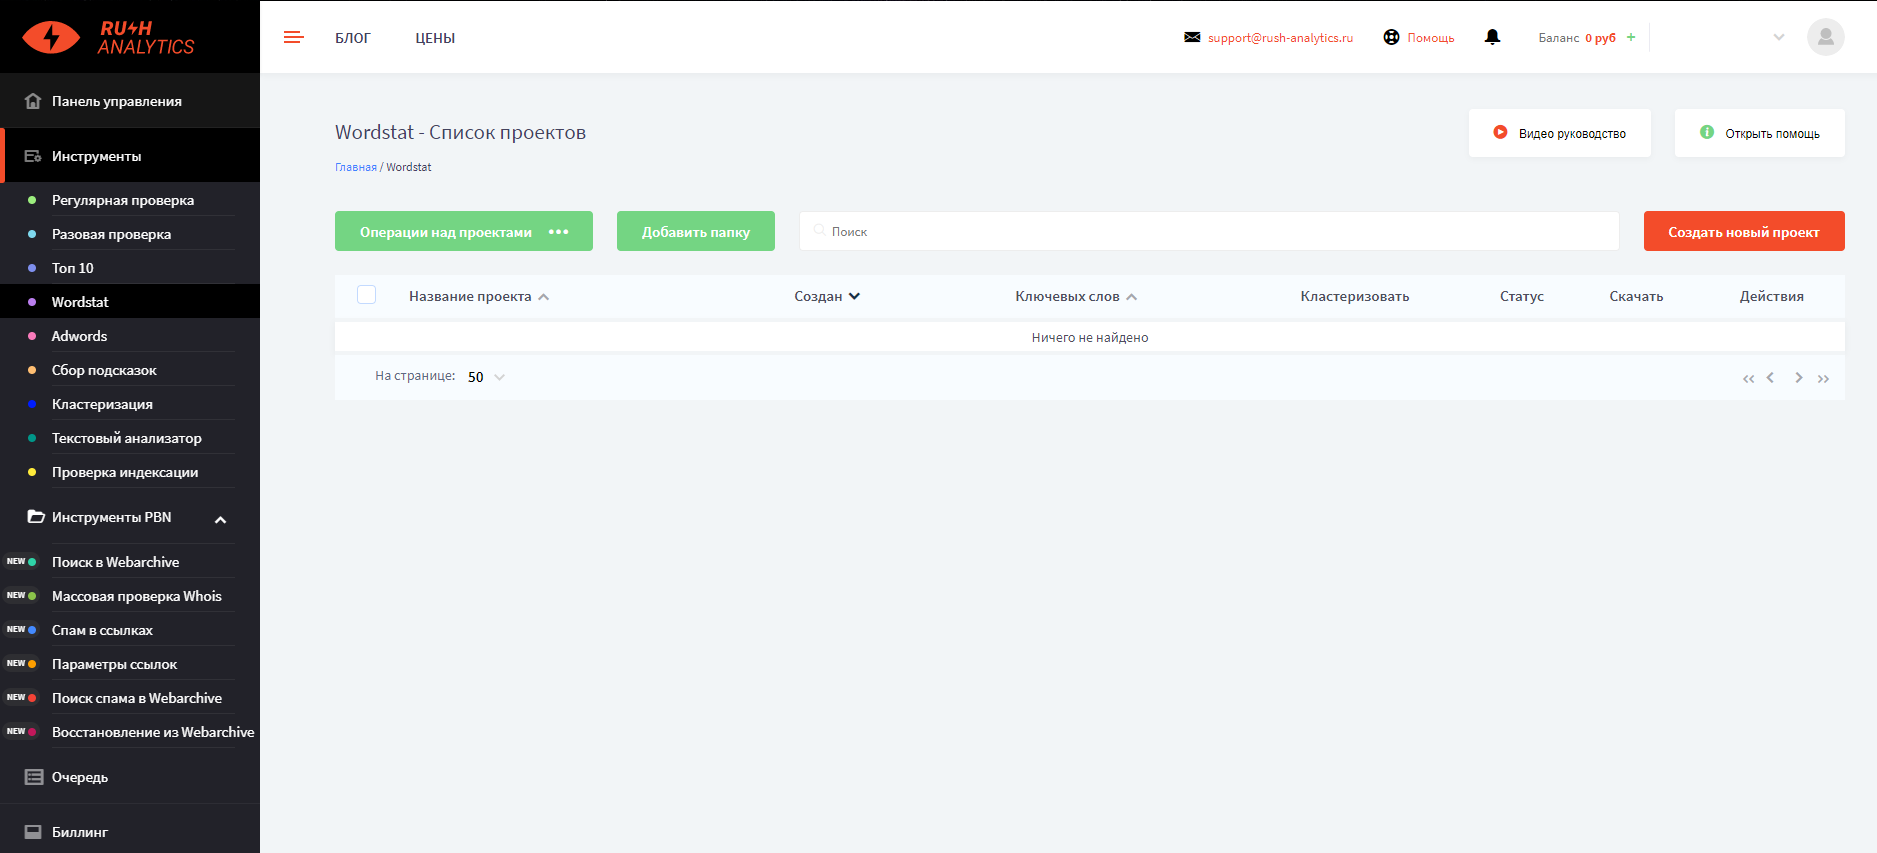Collapse the Инструменты PBN section chevron

click(221, 520)
